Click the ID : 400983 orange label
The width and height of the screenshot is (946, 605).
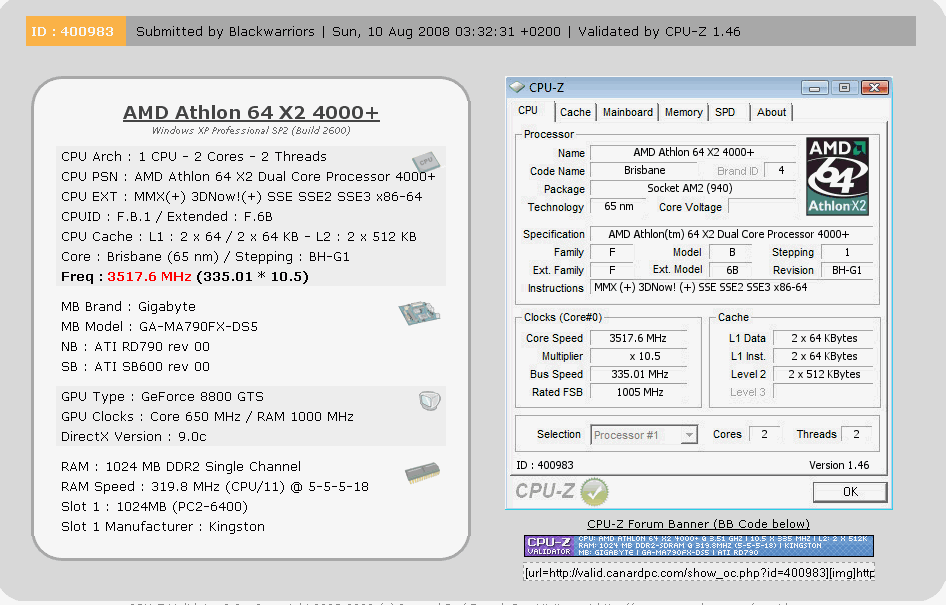76,31
